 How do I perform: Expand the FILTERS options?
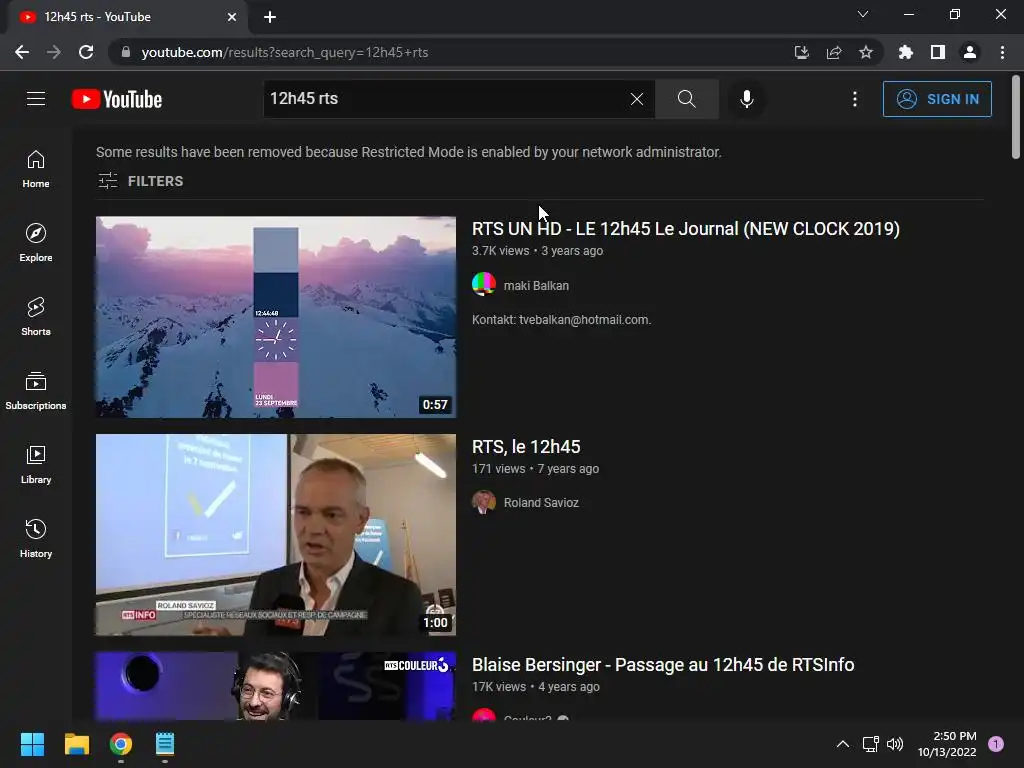click(140, 181)
